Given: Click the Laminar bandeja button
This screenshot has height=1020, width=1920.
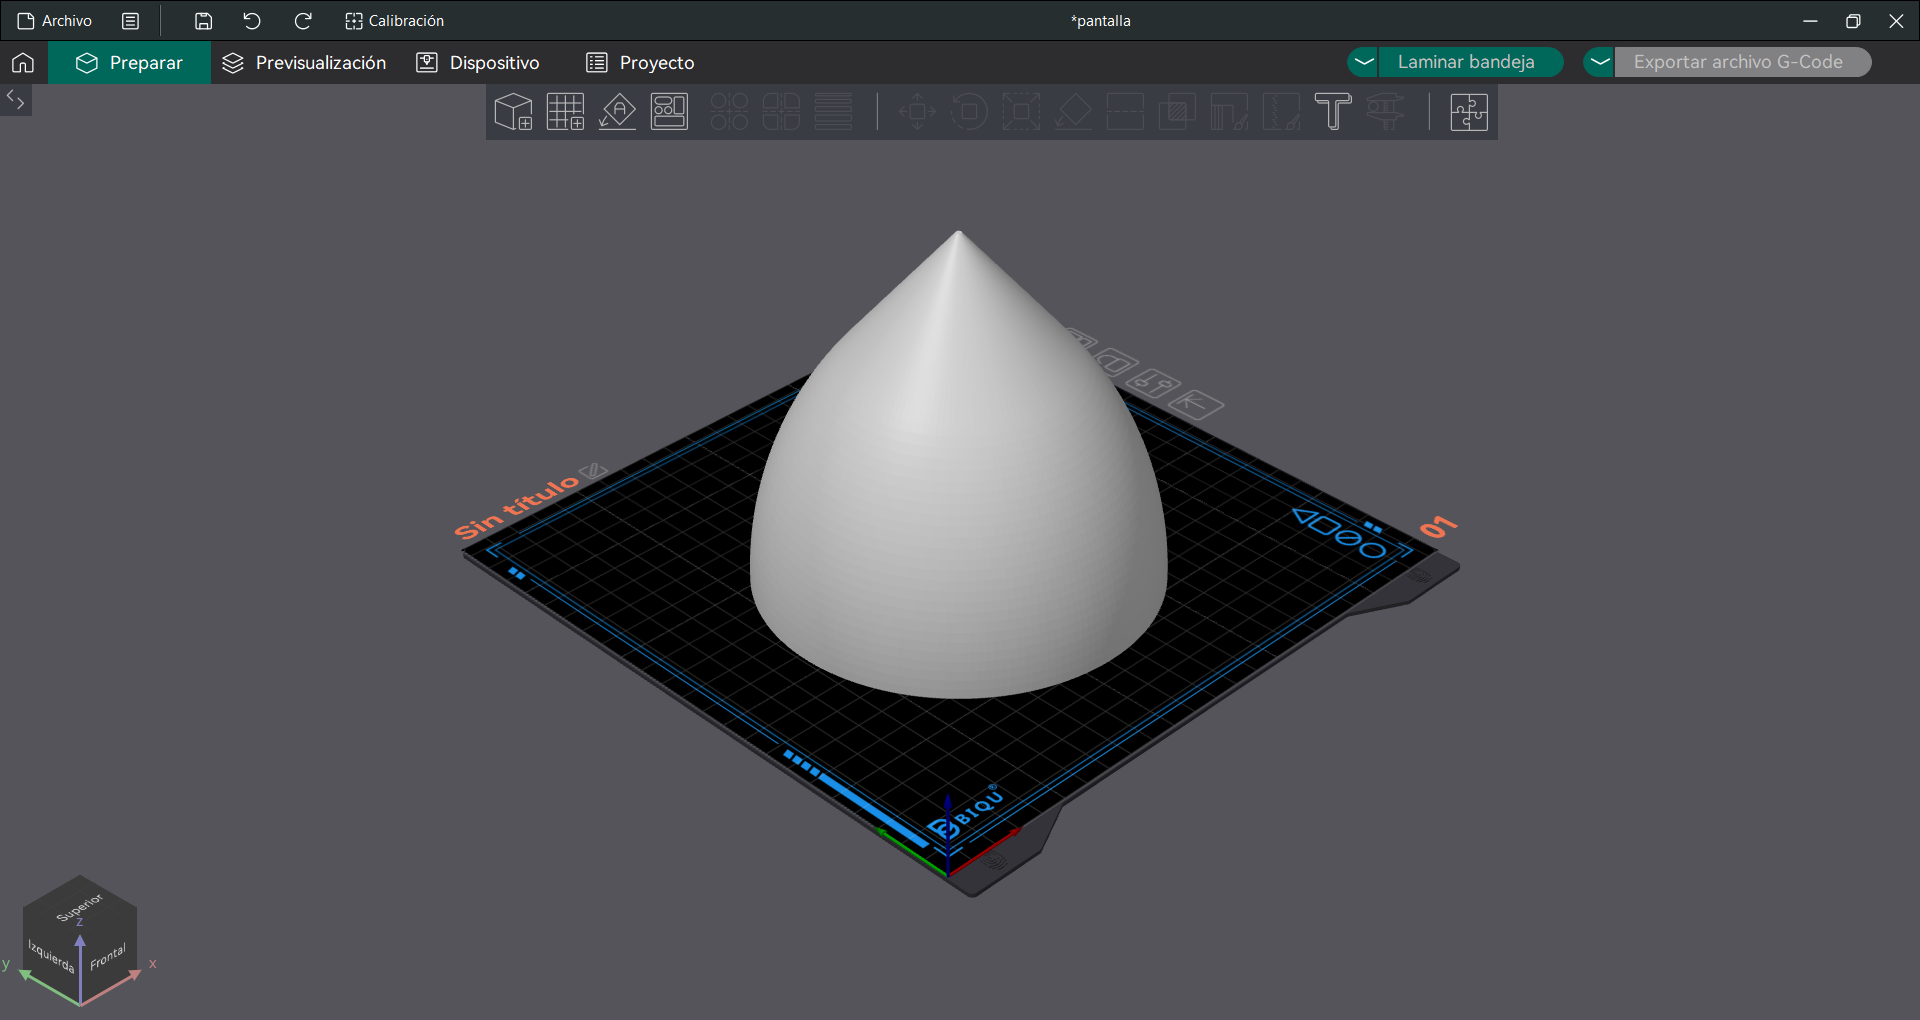Looking at the screenshot, I should click(x=1466, y=62).
